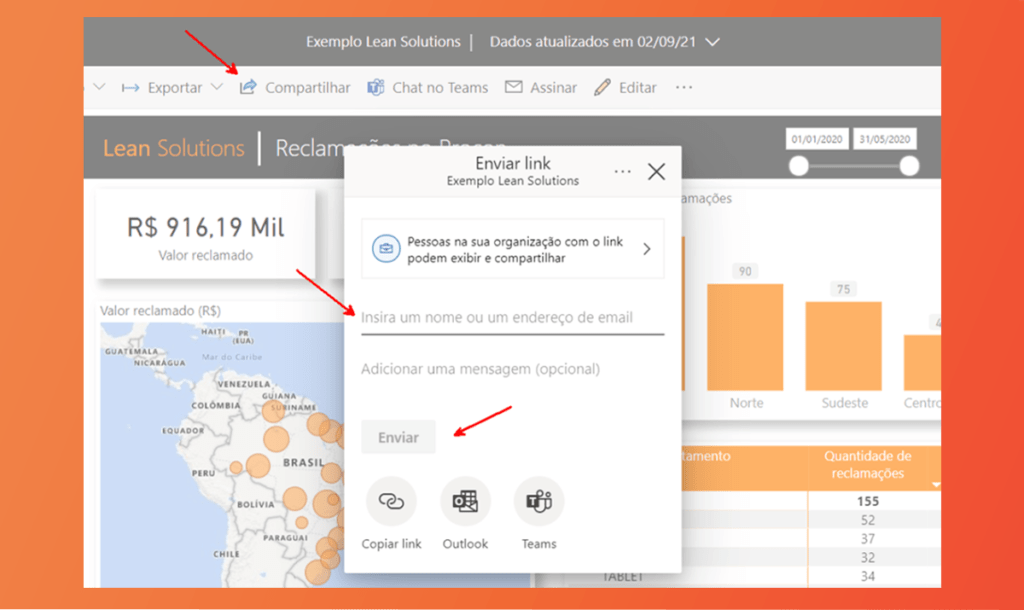
Task: Click the Assinar envelope icon
Action: [514, 87]
